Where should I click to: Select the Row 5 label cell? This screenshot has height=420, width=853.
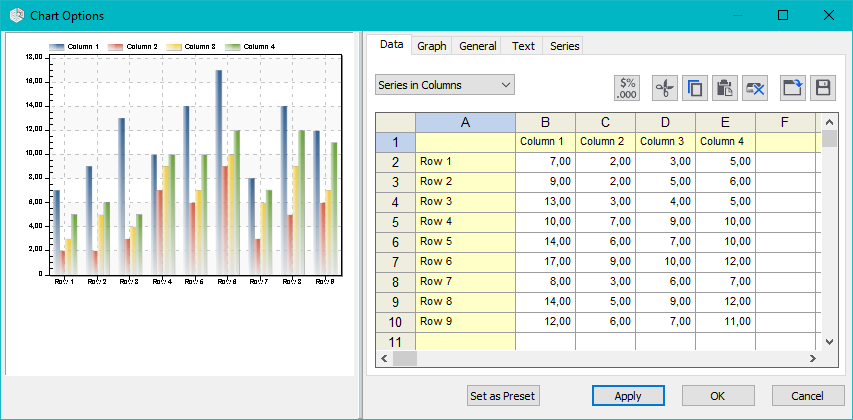point(465,241)
